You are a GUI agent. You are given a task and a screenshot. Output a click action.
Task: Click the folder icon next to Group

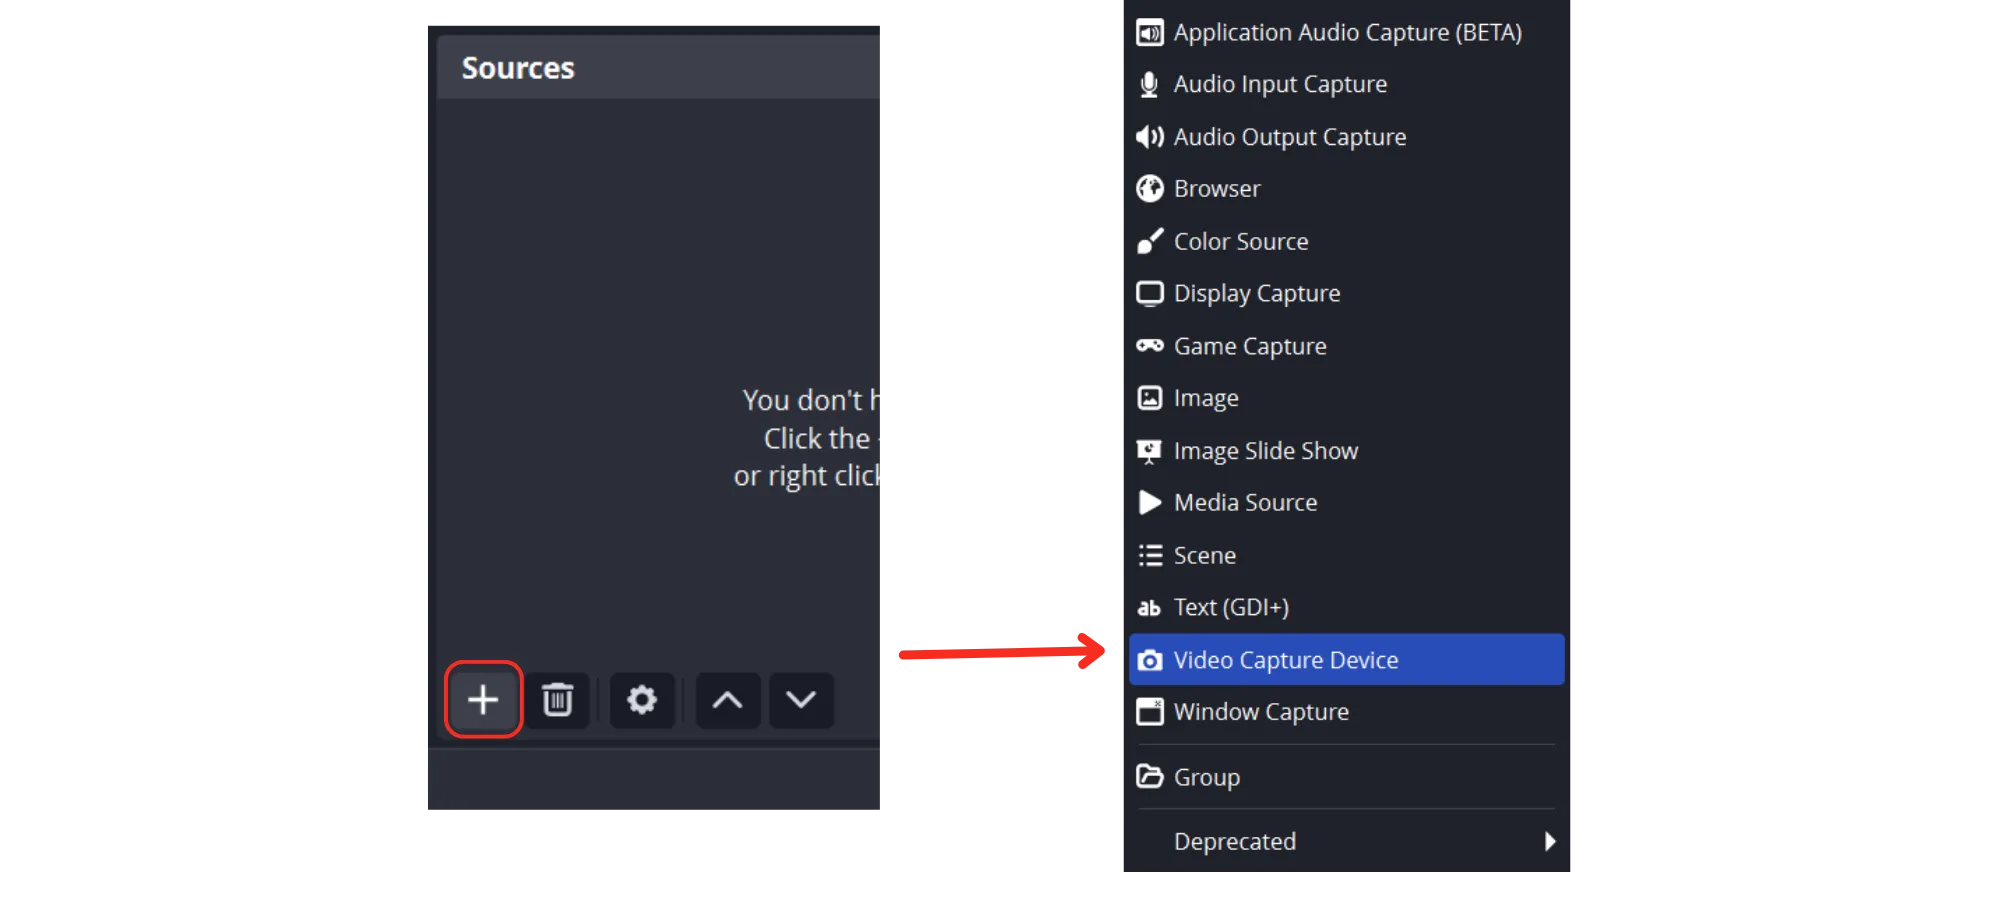[x=1150, y=776]
